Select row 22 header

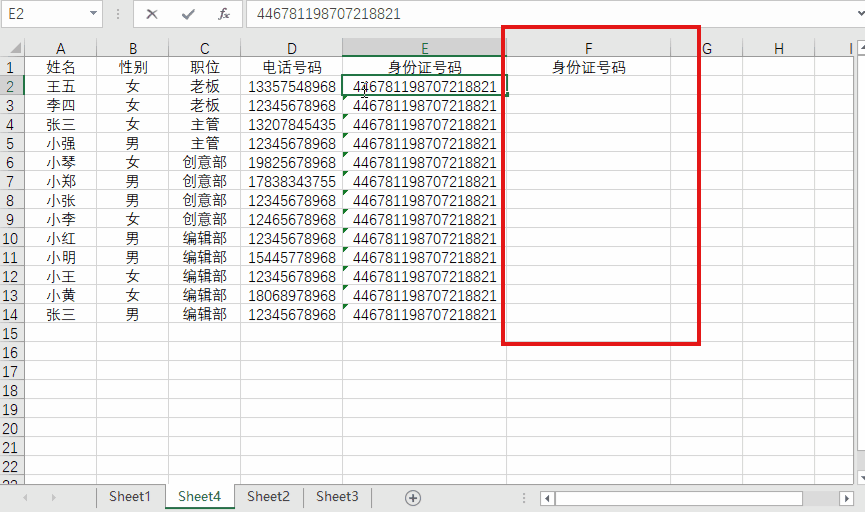pos(11,466)
